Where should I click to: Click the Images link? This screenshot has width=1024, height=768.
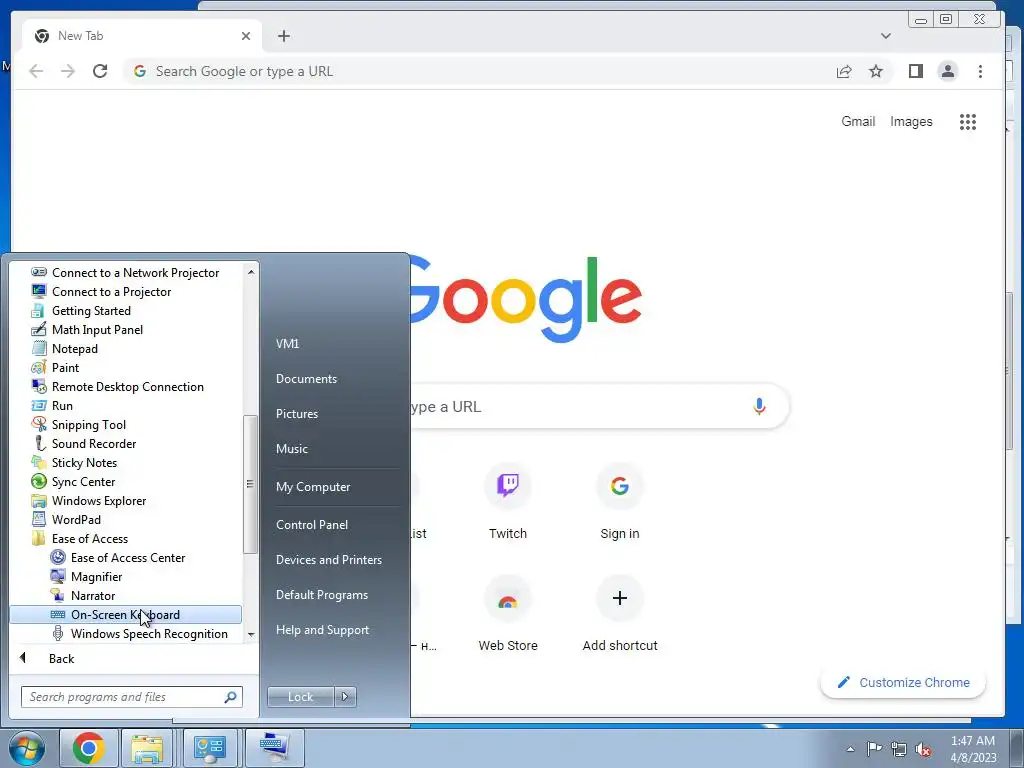click(x=911, y=121)
